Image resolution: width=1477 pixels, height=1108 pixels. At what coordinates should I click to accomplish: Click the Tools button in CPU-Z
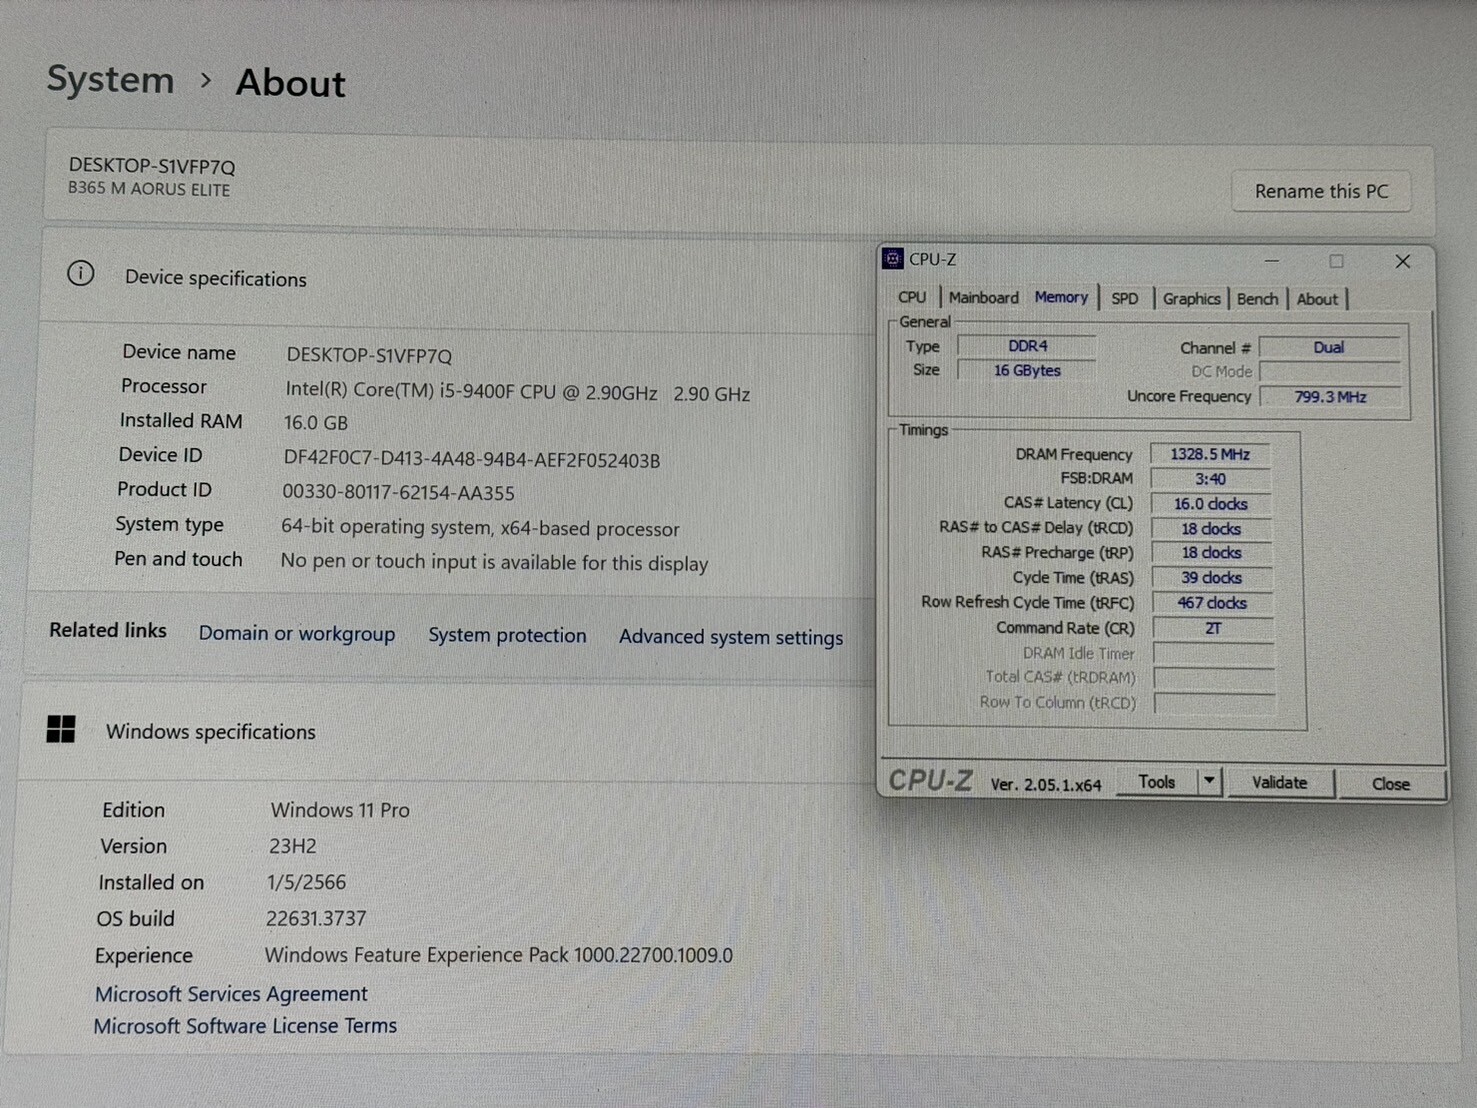pos(1156,782)
